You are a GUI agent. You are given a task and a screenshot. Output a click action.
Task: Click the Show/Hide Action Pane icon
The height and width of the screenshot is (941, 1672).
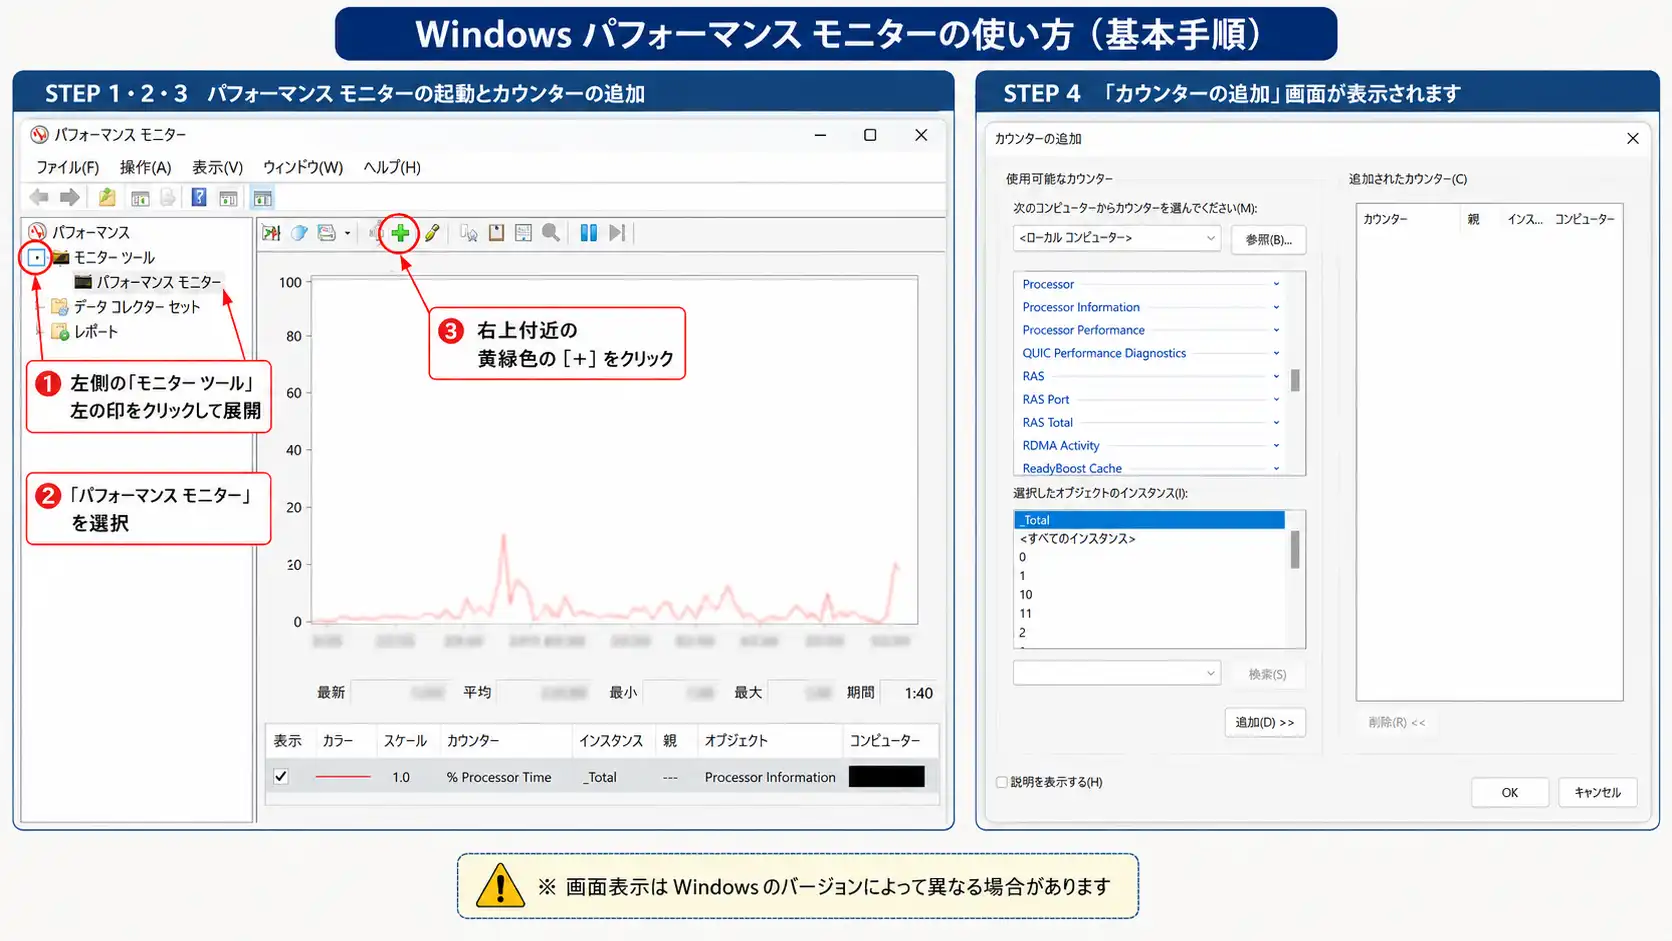(x=228, y=198)
